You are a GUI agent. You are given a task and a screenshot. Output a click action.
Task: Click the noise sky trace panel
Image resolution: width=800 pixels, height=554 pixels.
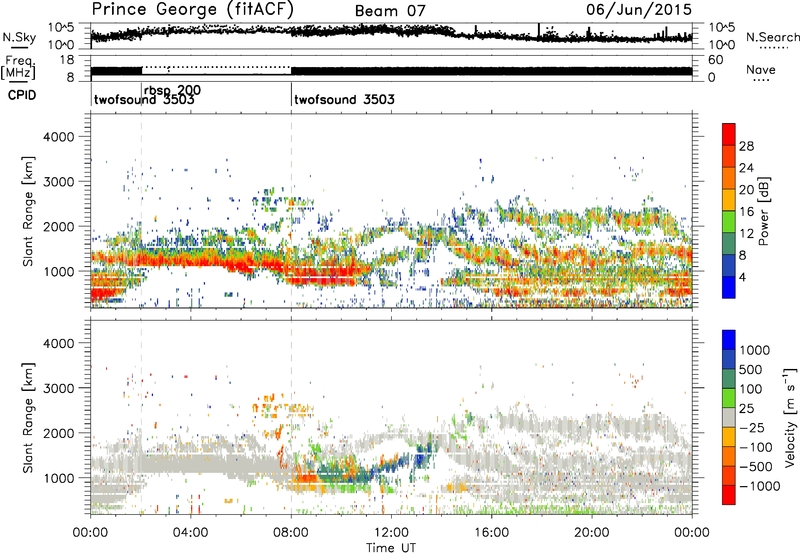(x=391, y=36)
